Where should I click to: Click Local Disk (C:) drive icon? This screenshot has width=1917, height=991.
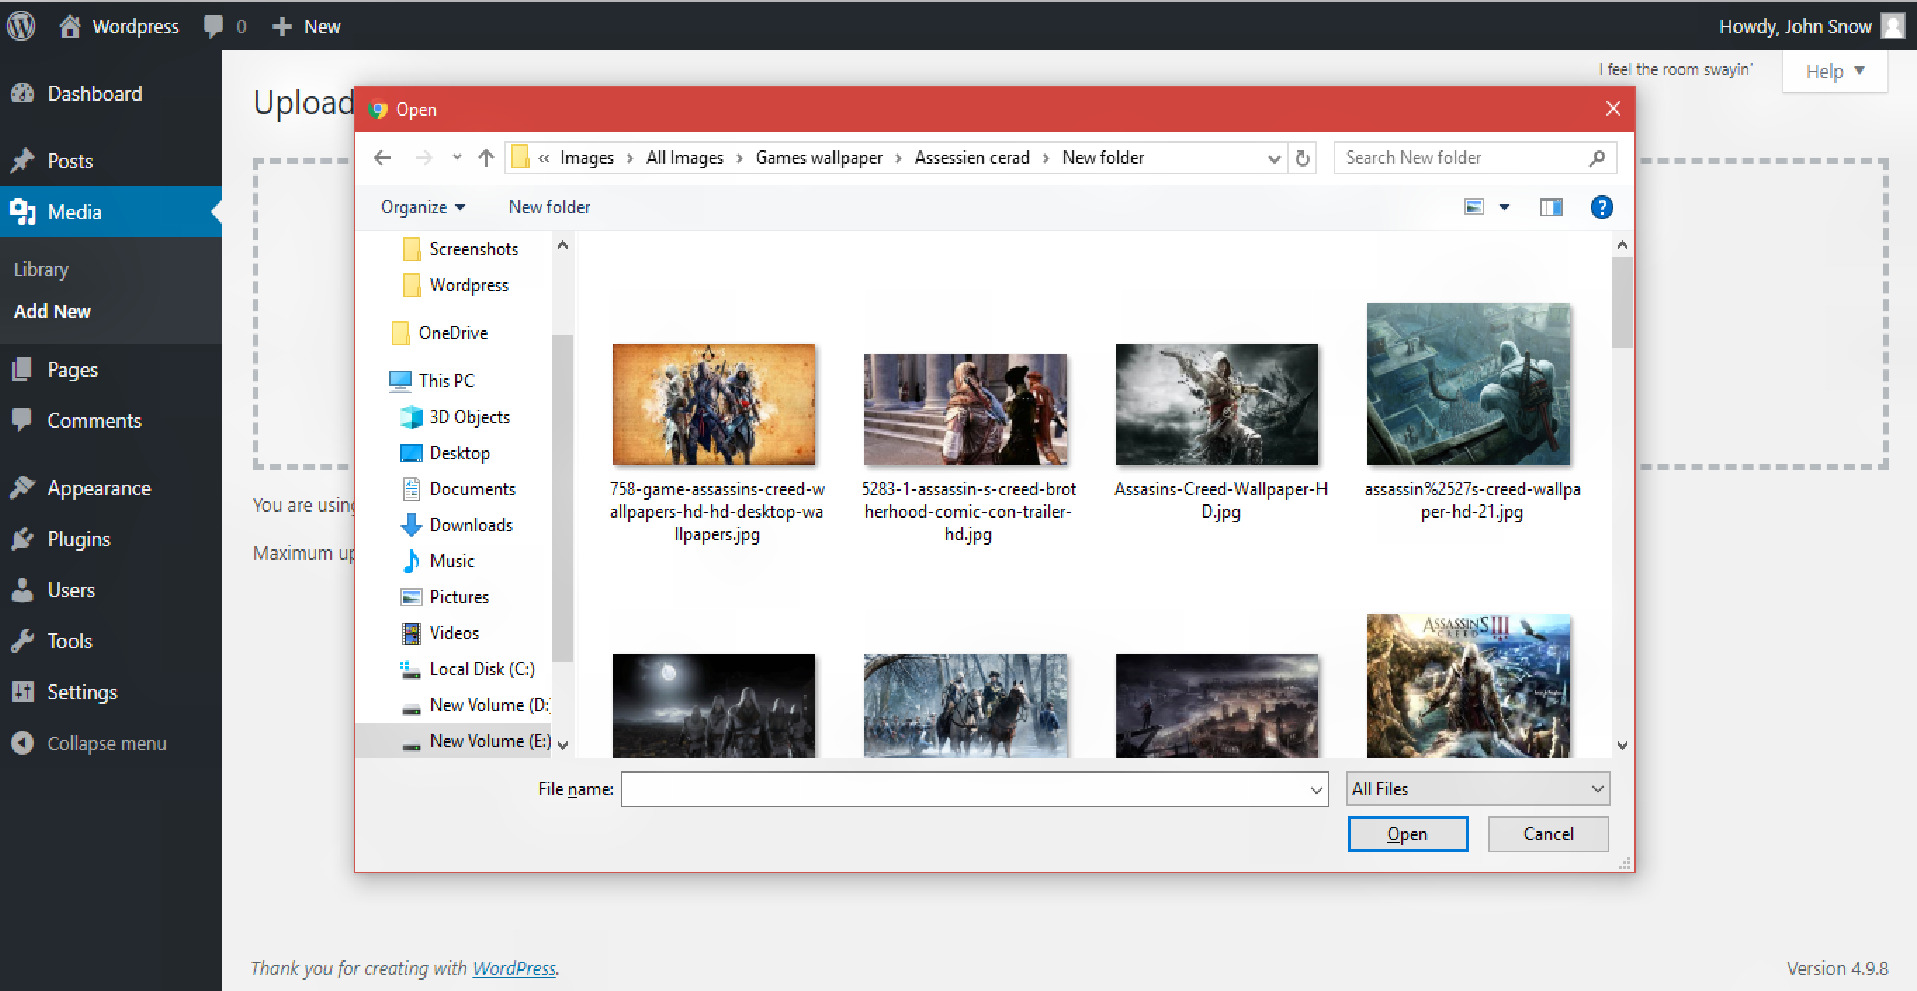(410, 669)
